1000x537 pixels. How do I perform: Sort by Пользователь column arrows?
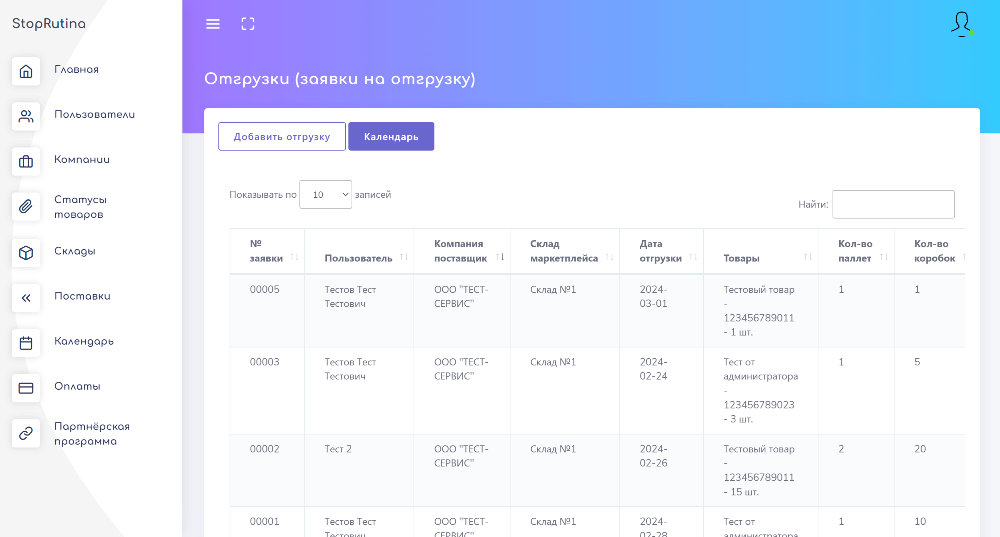click(x=404, y=257)
